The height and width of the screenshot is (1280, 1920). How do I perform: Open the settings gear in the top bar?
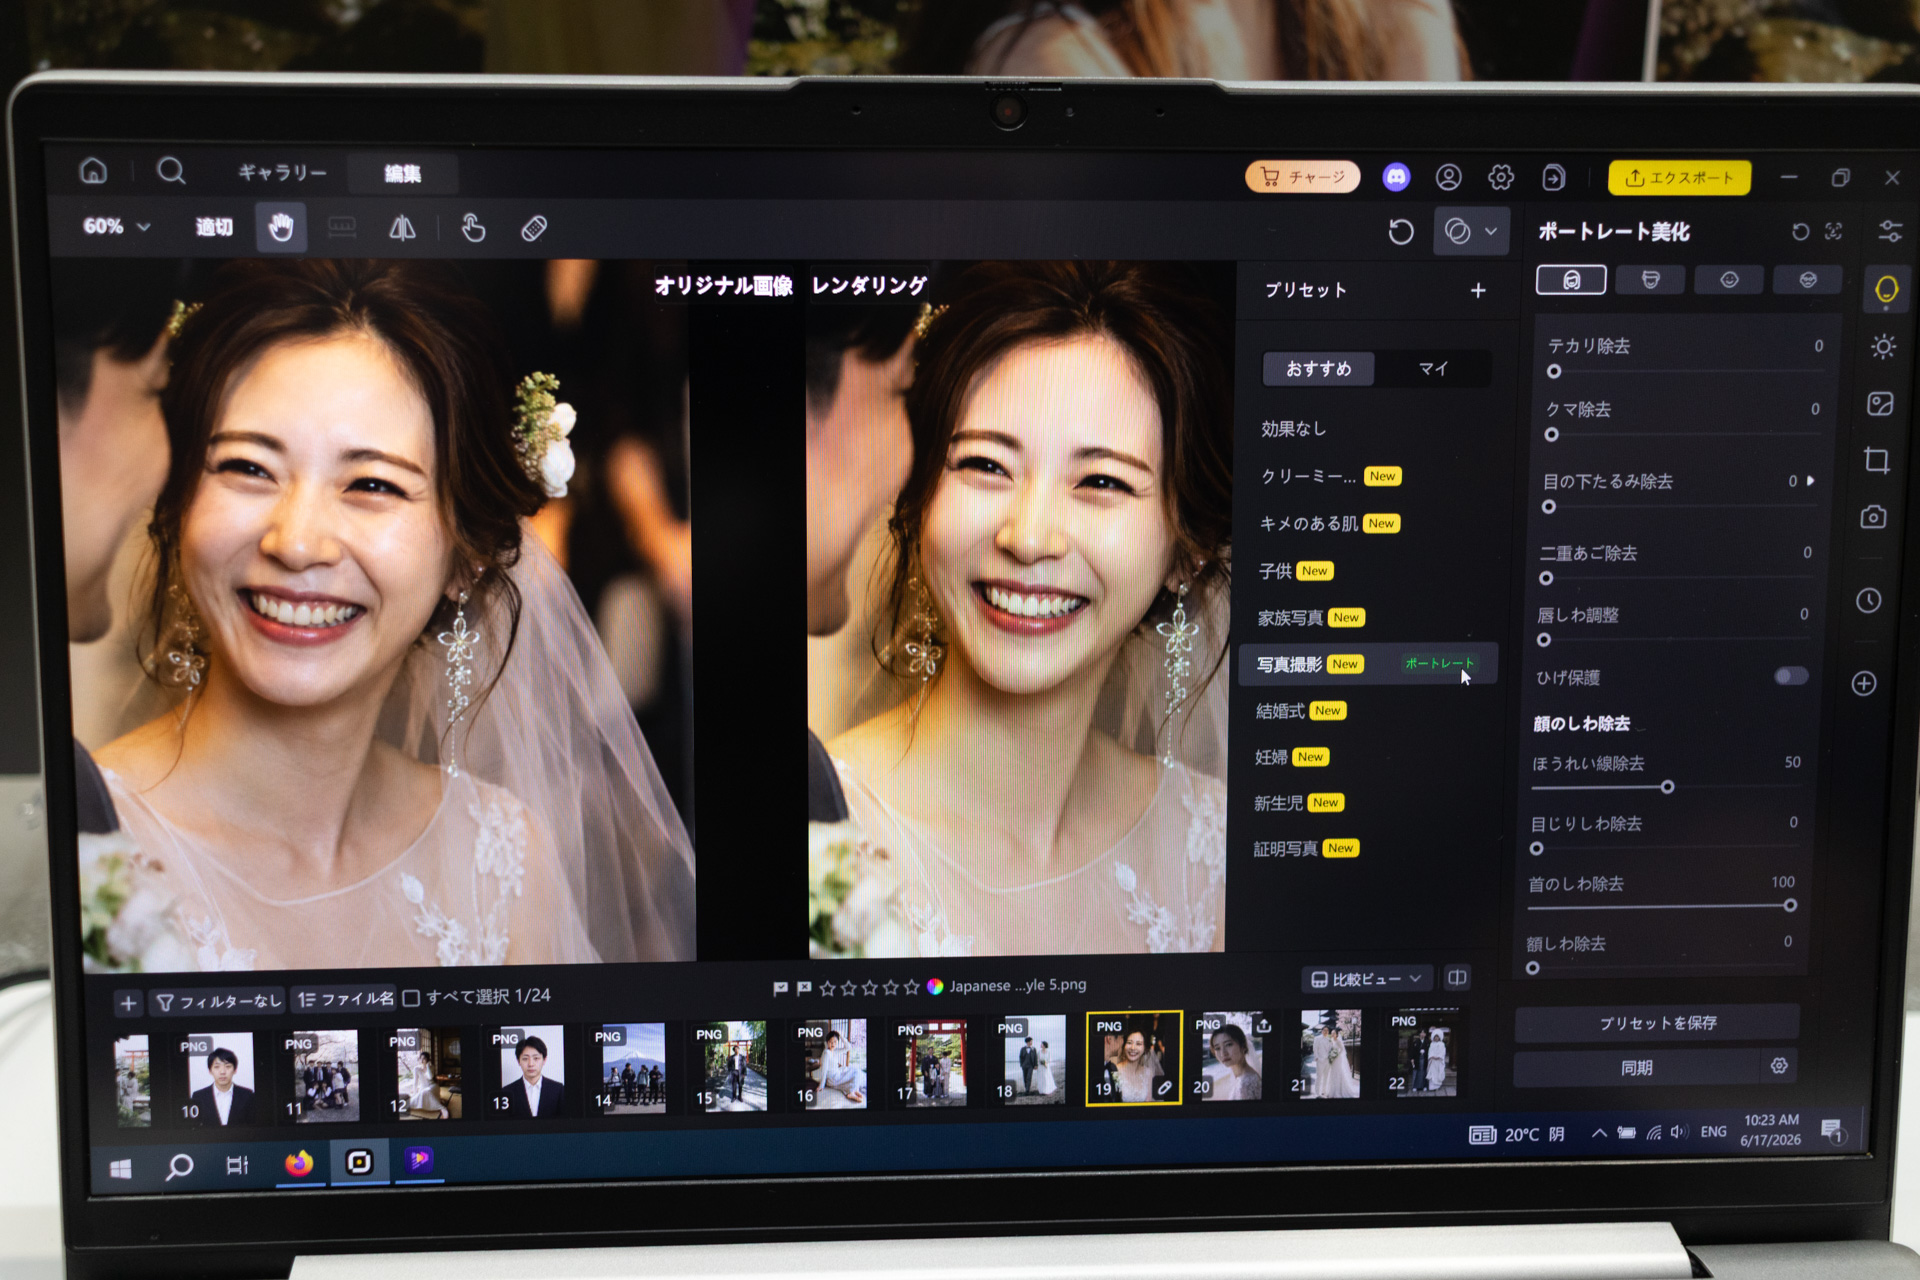tap(1501, 177)
